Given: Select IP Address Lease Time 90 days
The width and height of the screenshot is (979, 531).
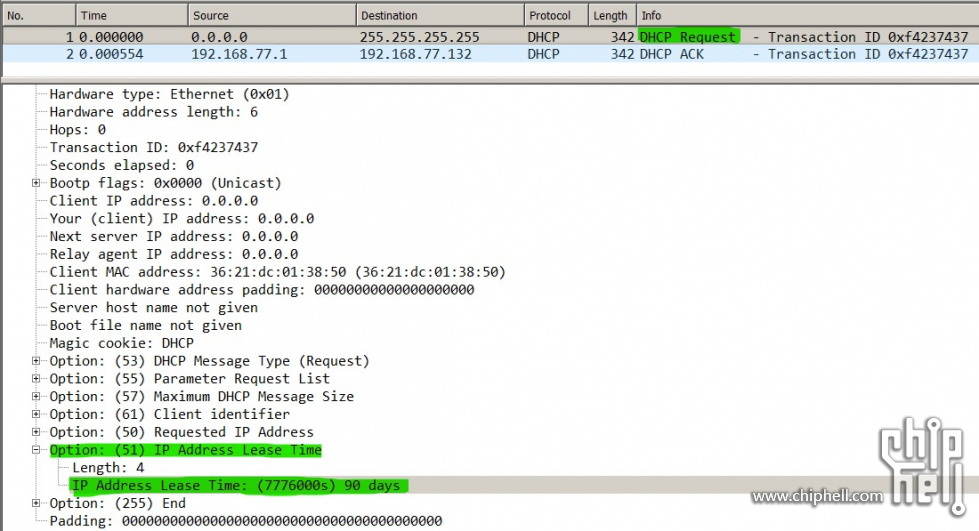Looking at the screenshot, I should [x=236, y=485].
